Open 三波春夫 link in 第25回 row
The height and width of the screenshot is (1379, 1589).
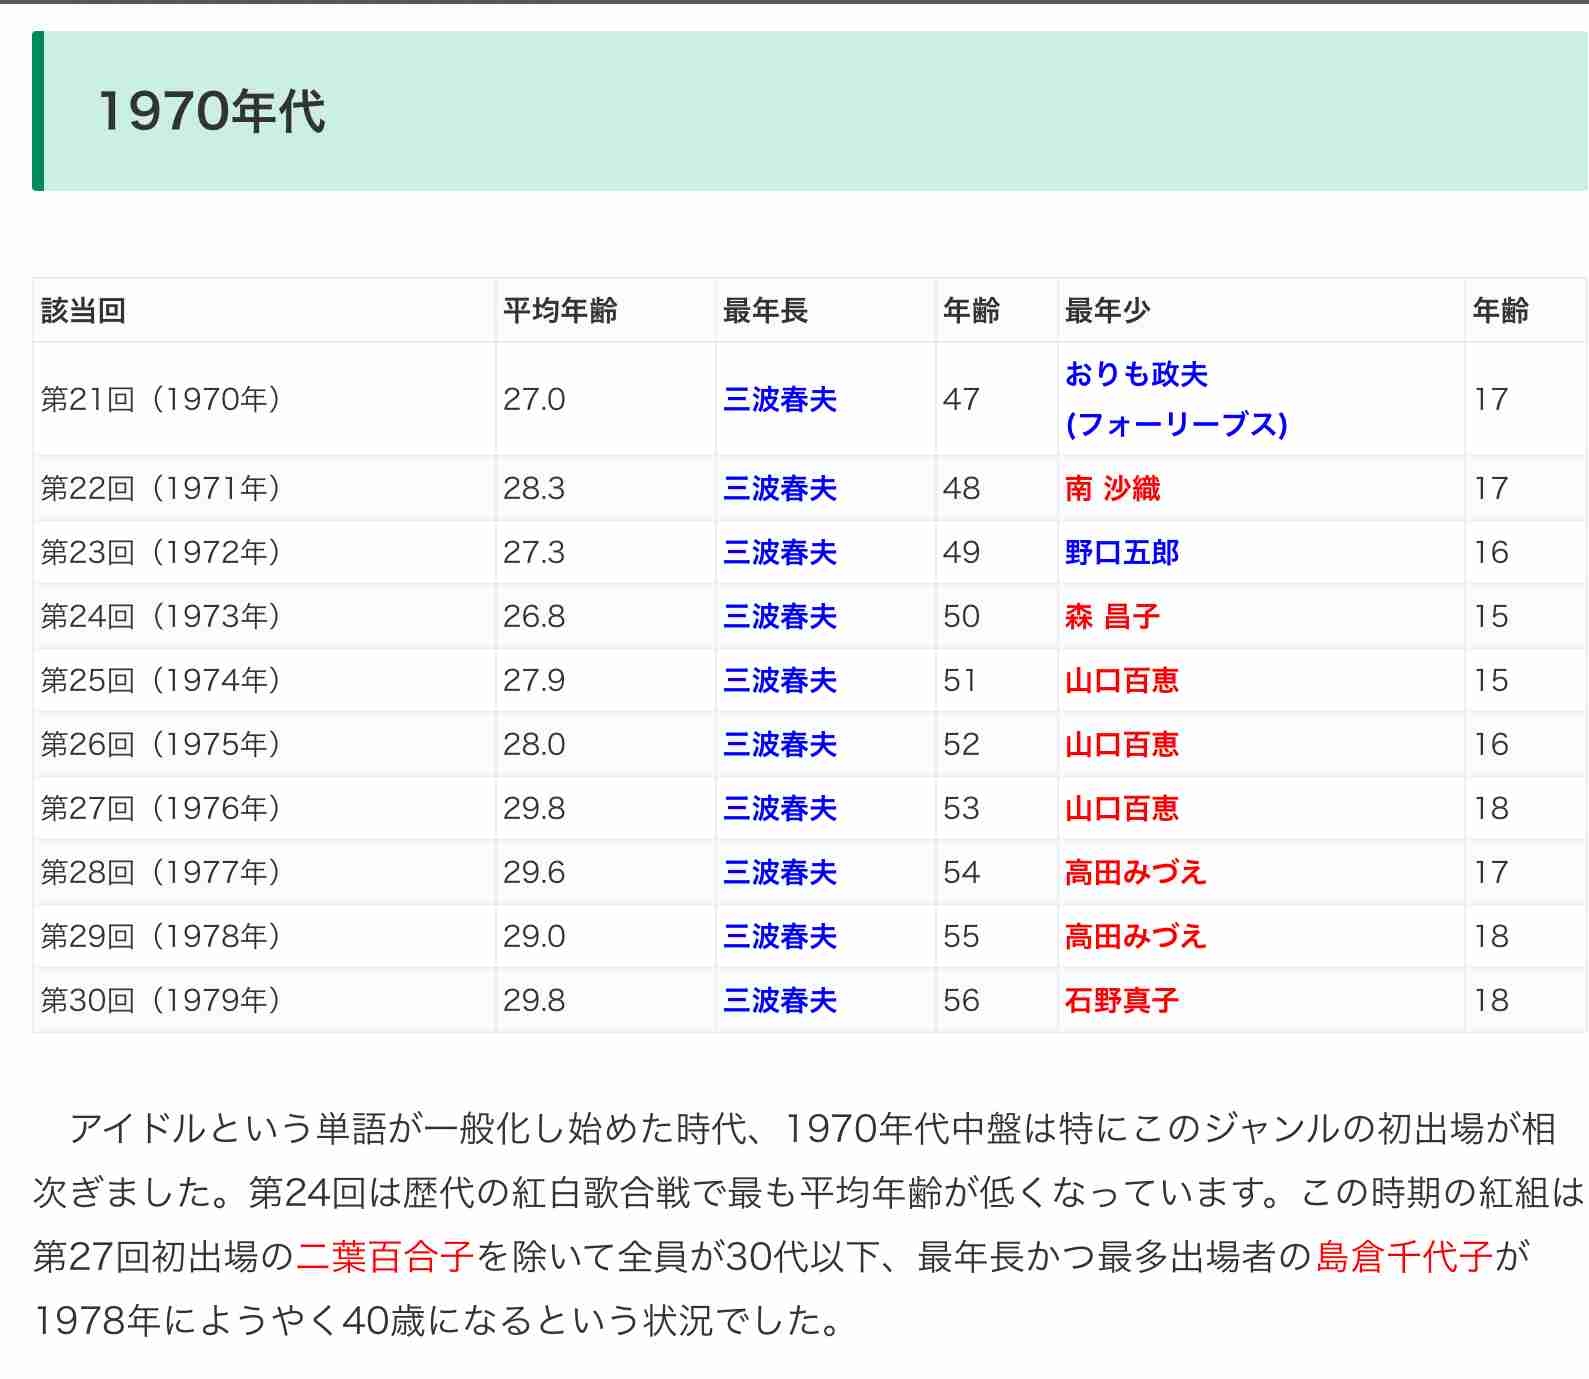coord(780,681)
